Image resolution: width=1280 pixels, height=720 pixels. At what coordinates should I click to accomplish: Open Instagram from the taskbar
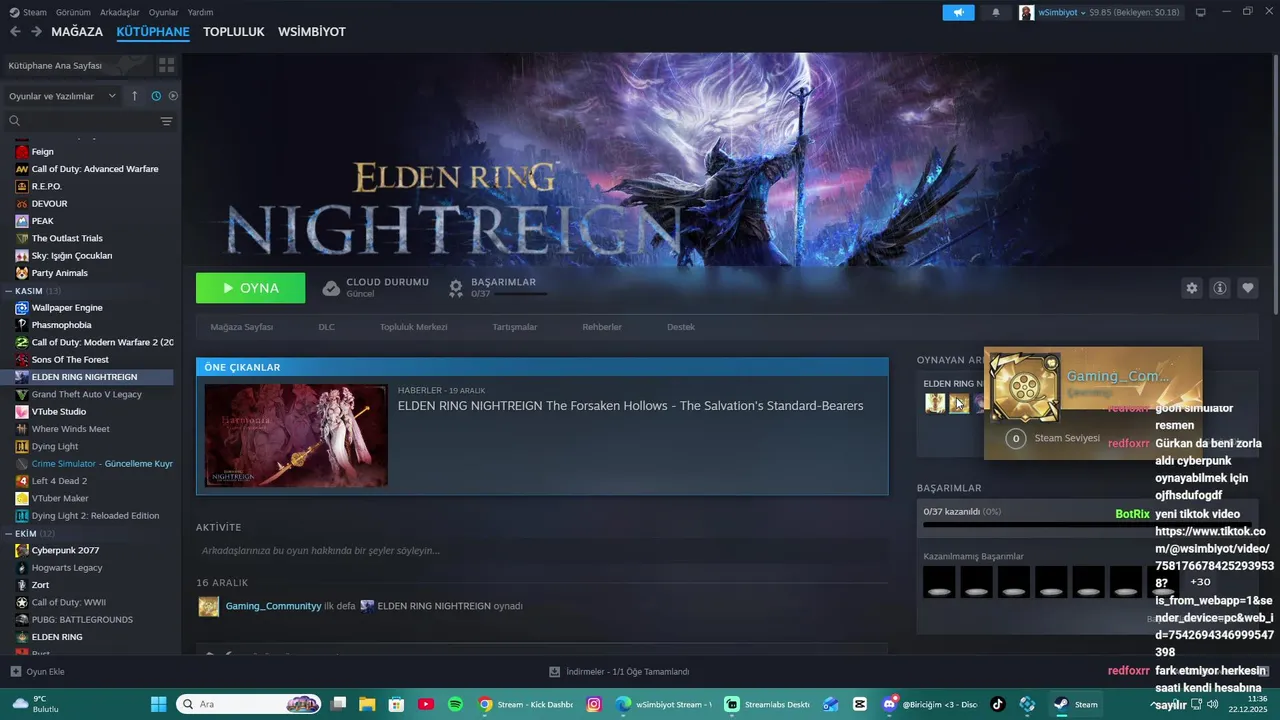594,704
